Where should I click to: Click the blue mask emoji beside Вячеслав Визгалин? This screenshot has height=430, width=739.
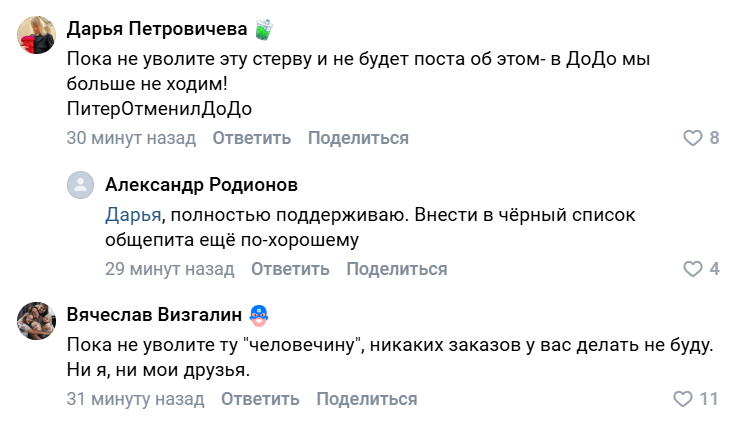coord(259,315)
